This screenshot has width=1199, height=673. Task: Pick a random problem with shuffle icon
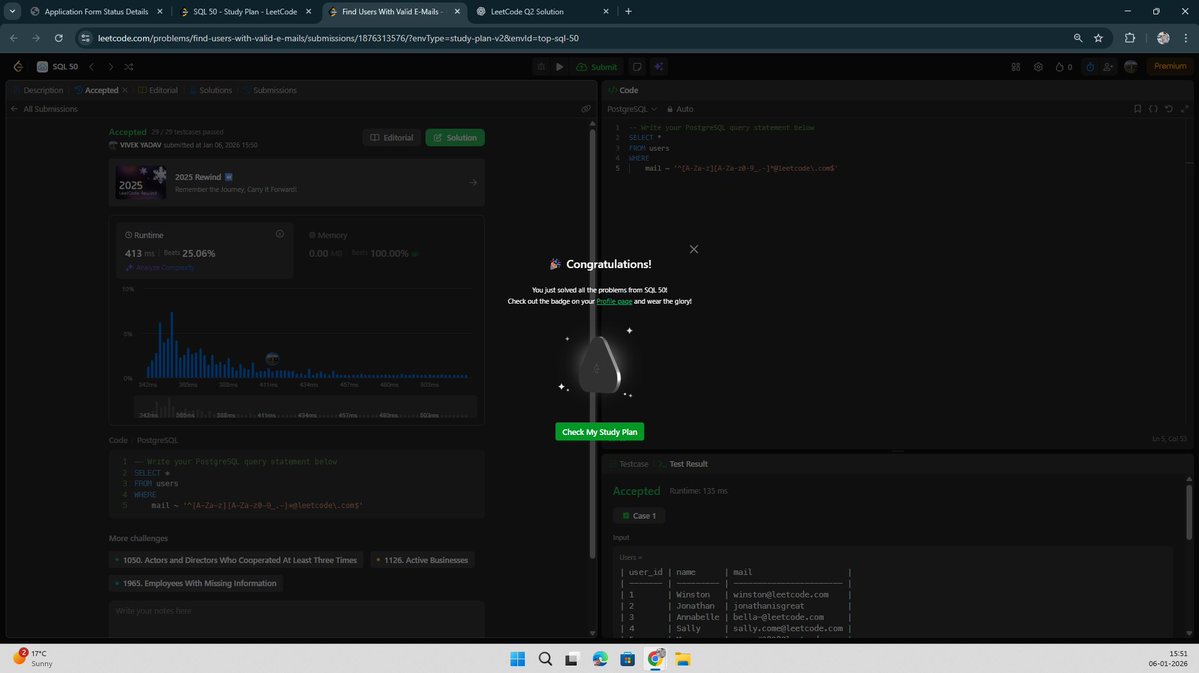point(128,67)
